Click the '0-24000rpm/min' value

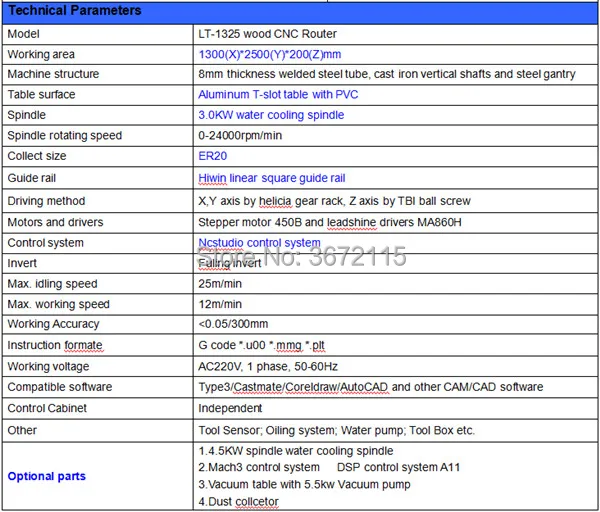pyautogui.click(x=240, y=135)
